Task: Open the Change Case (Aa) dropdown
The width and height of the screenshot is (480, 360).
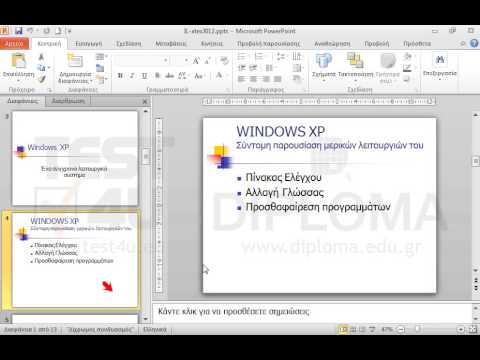Action: pyautogui.click(x=199, y=76)
